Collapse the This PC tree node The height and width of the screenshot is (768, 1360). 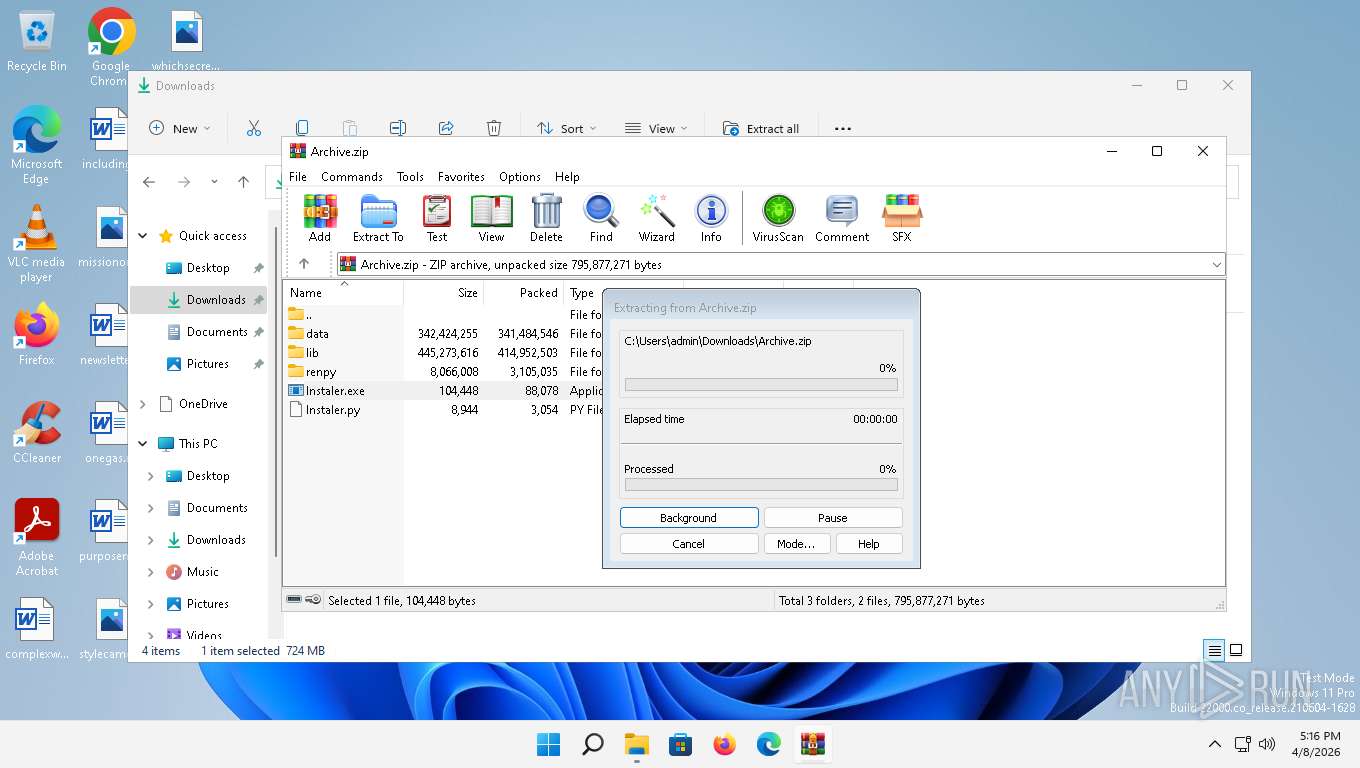143,444
